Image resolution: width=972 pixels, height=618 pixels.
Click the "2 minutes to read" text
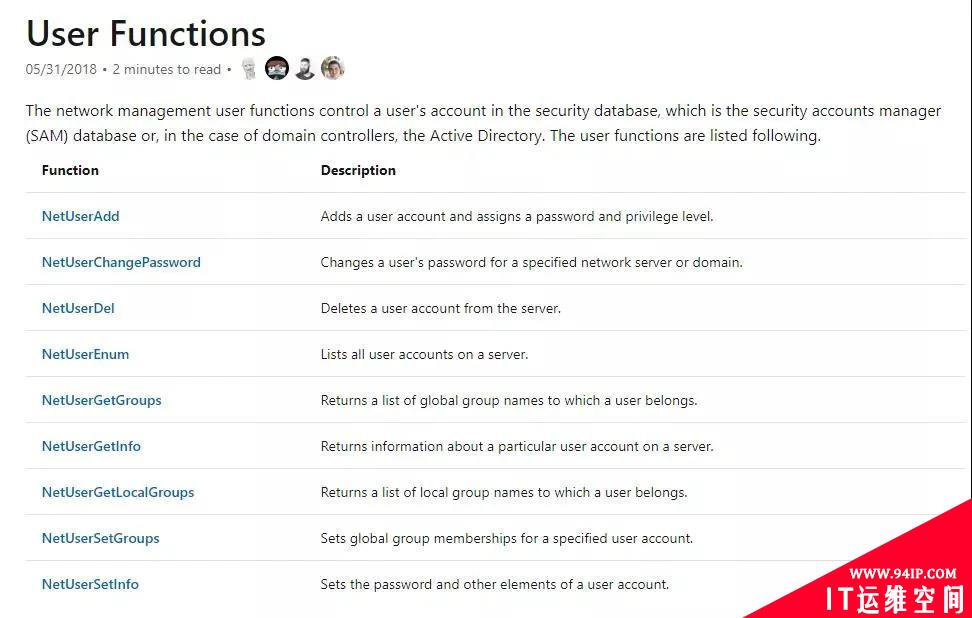click(x=166, y=69)
